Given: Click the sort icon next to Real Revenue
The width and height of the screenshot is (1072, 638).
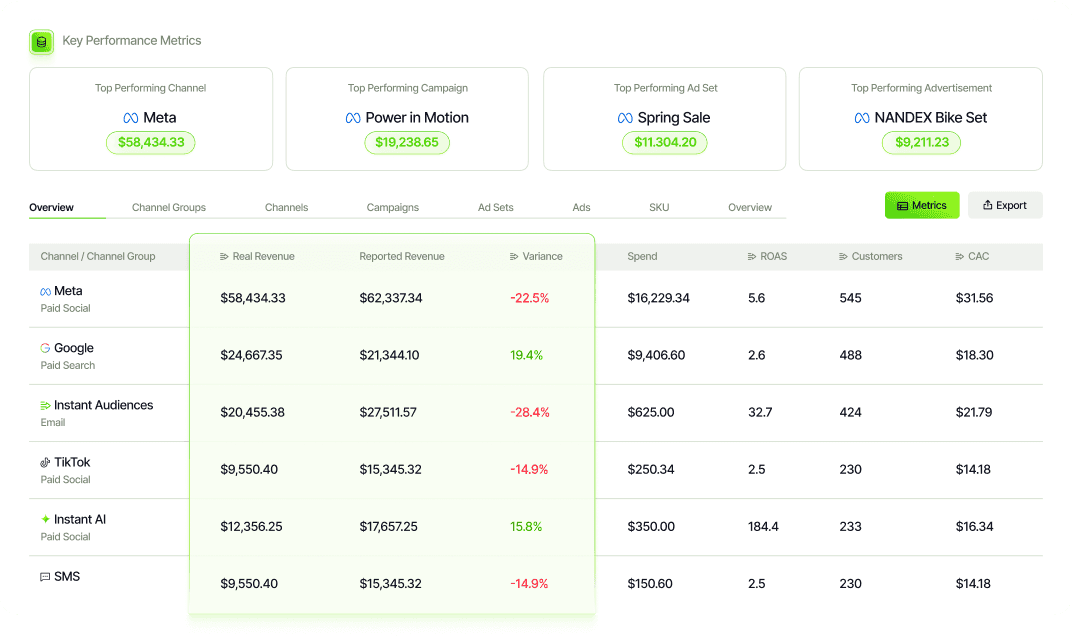Looking at the screenshot, I should (x=224, y=256).
